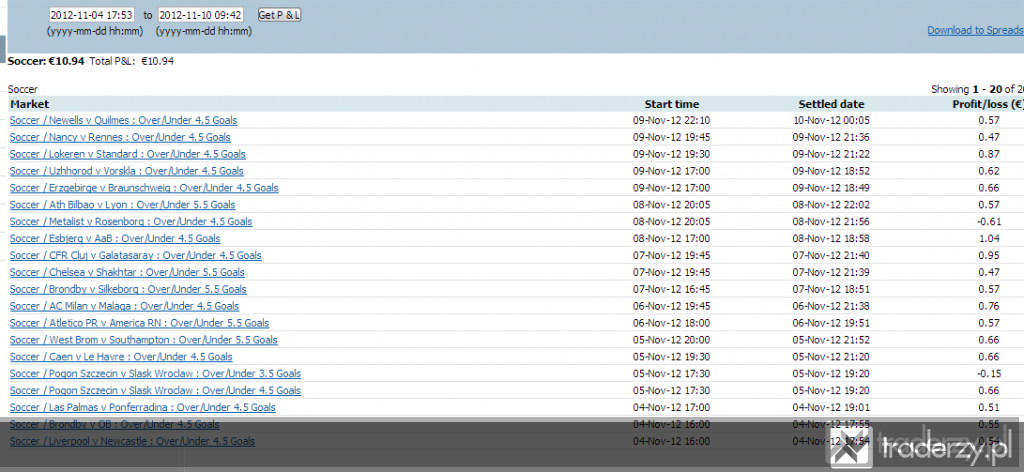Open Nancy v Rennes market link

(120, 137)
